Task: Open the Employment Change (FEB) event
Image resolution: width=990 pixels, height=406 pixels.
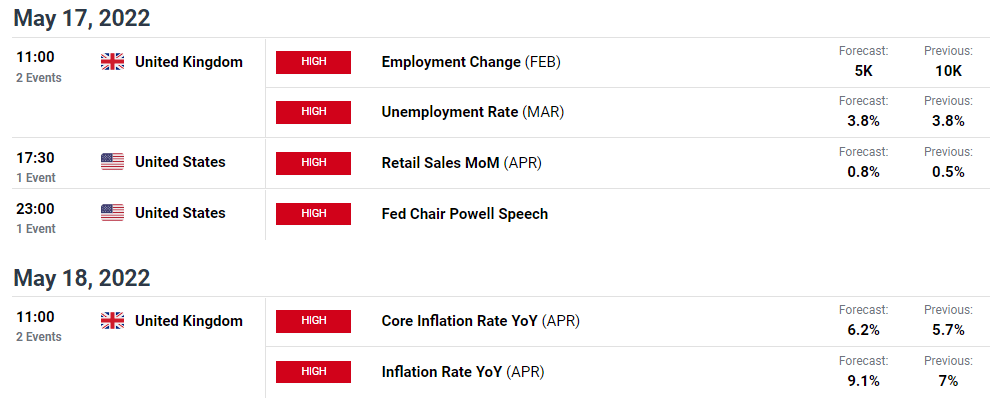Action: [x=471, y=62]
